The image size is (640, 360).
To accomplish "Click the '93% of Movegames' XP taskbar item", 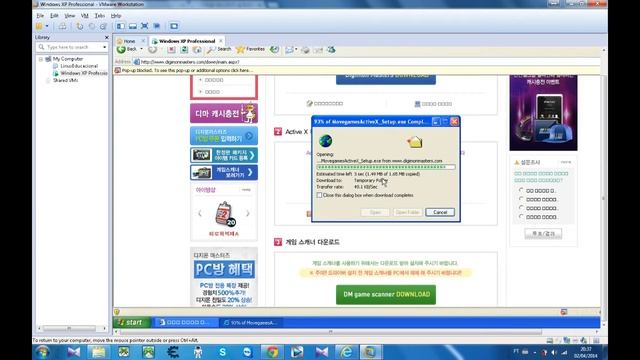I will coord(250,322).
